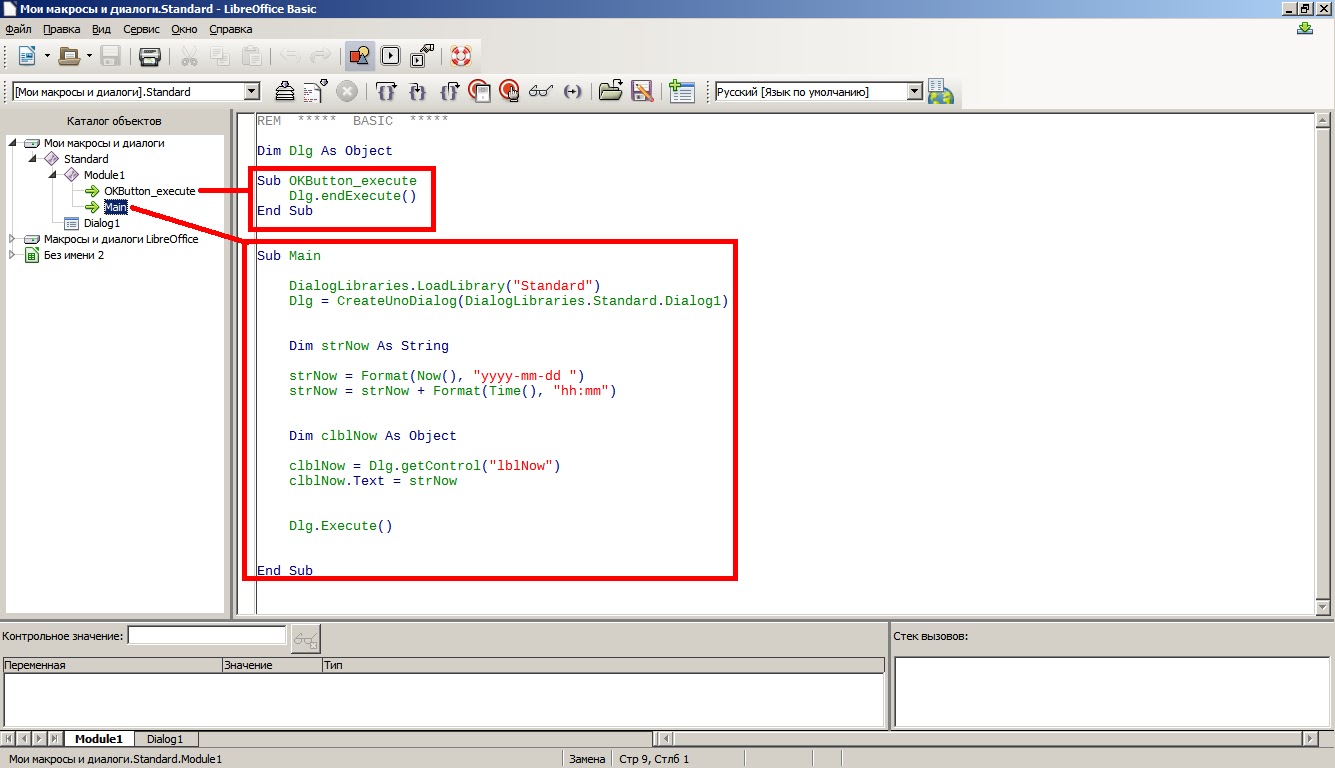Screen dimensions: 1335x768
Task: Open the Сервис menu
Action: click(x=141, y=29)
